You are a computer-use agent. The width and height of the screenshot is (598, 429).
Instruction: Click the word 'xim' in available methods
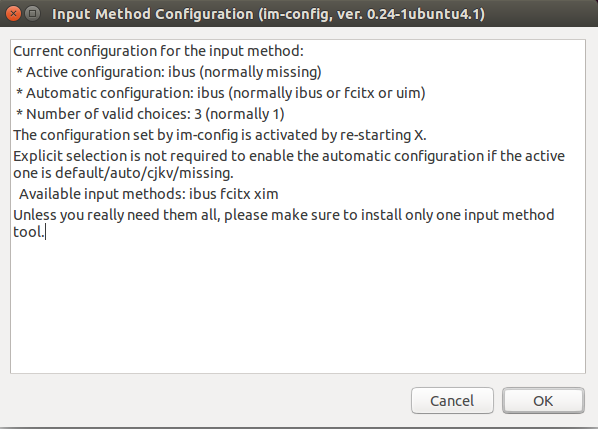point(266,194)
